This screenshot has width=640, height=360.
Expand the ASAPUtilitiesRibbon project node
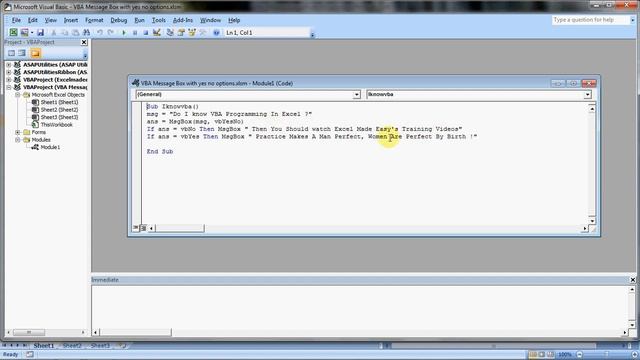(9, 72)
